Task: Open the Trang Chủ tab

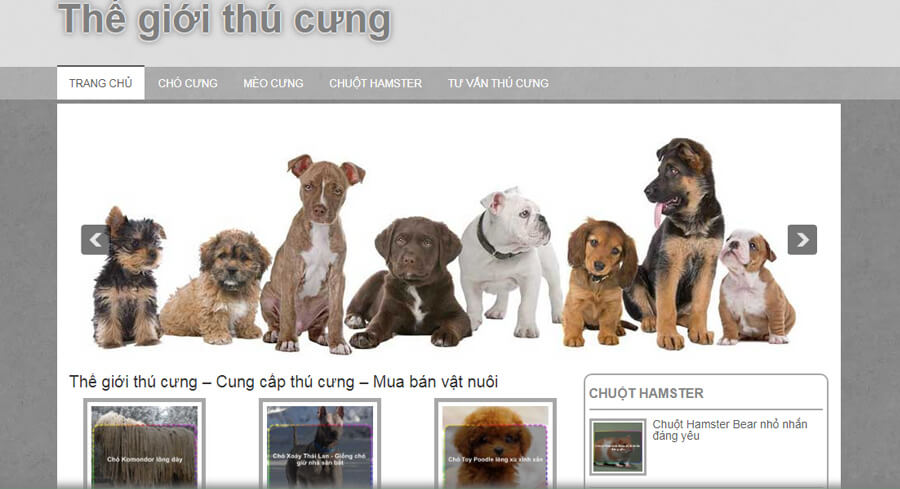Action: point(100,83)
